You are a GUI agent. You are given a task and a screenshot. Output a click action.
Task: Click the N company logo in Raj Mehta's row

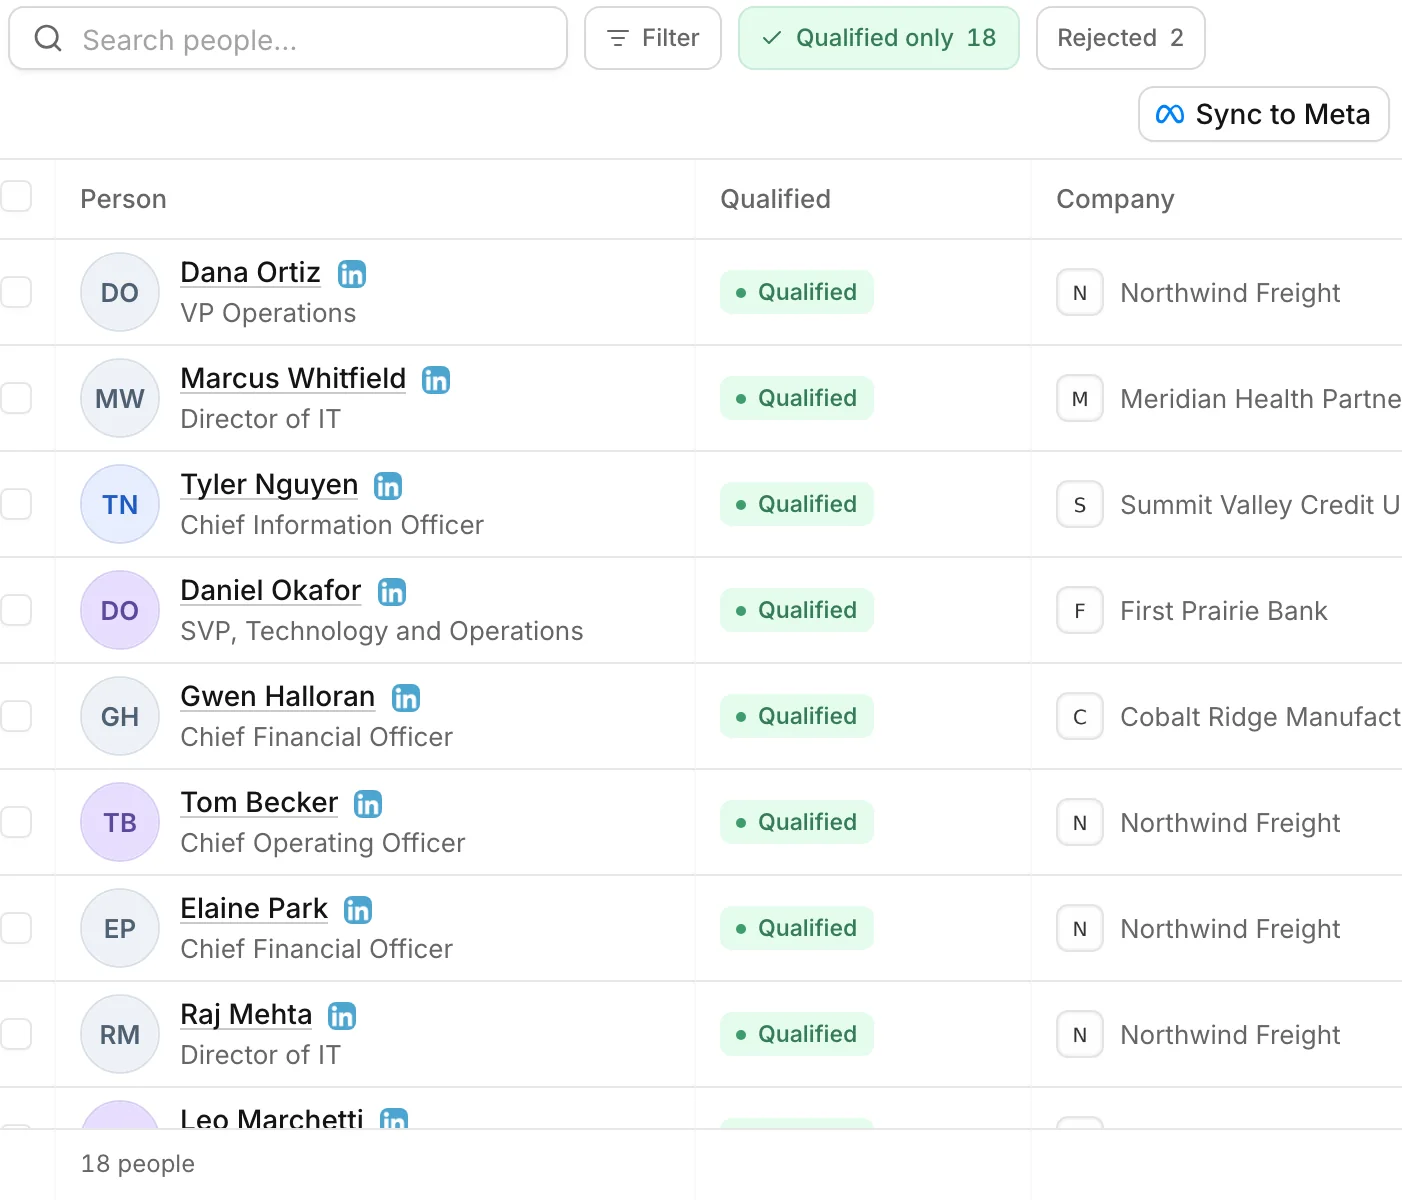(x=1080, y=1034)
